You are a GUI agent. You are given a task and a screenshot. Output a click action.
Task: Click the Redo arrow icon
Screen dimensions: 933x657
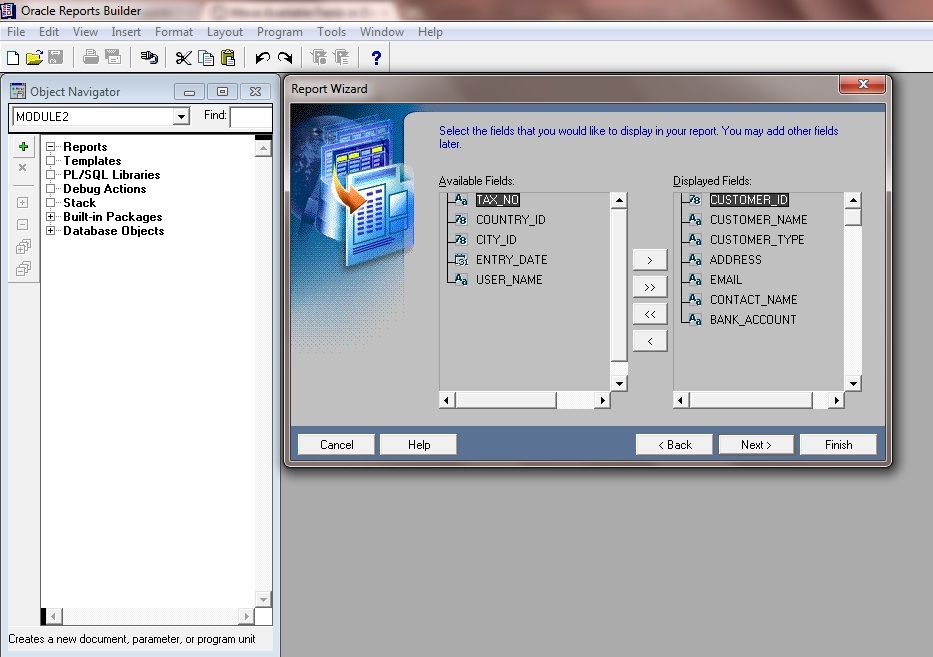pyautogui.click(x=285, y=58)
